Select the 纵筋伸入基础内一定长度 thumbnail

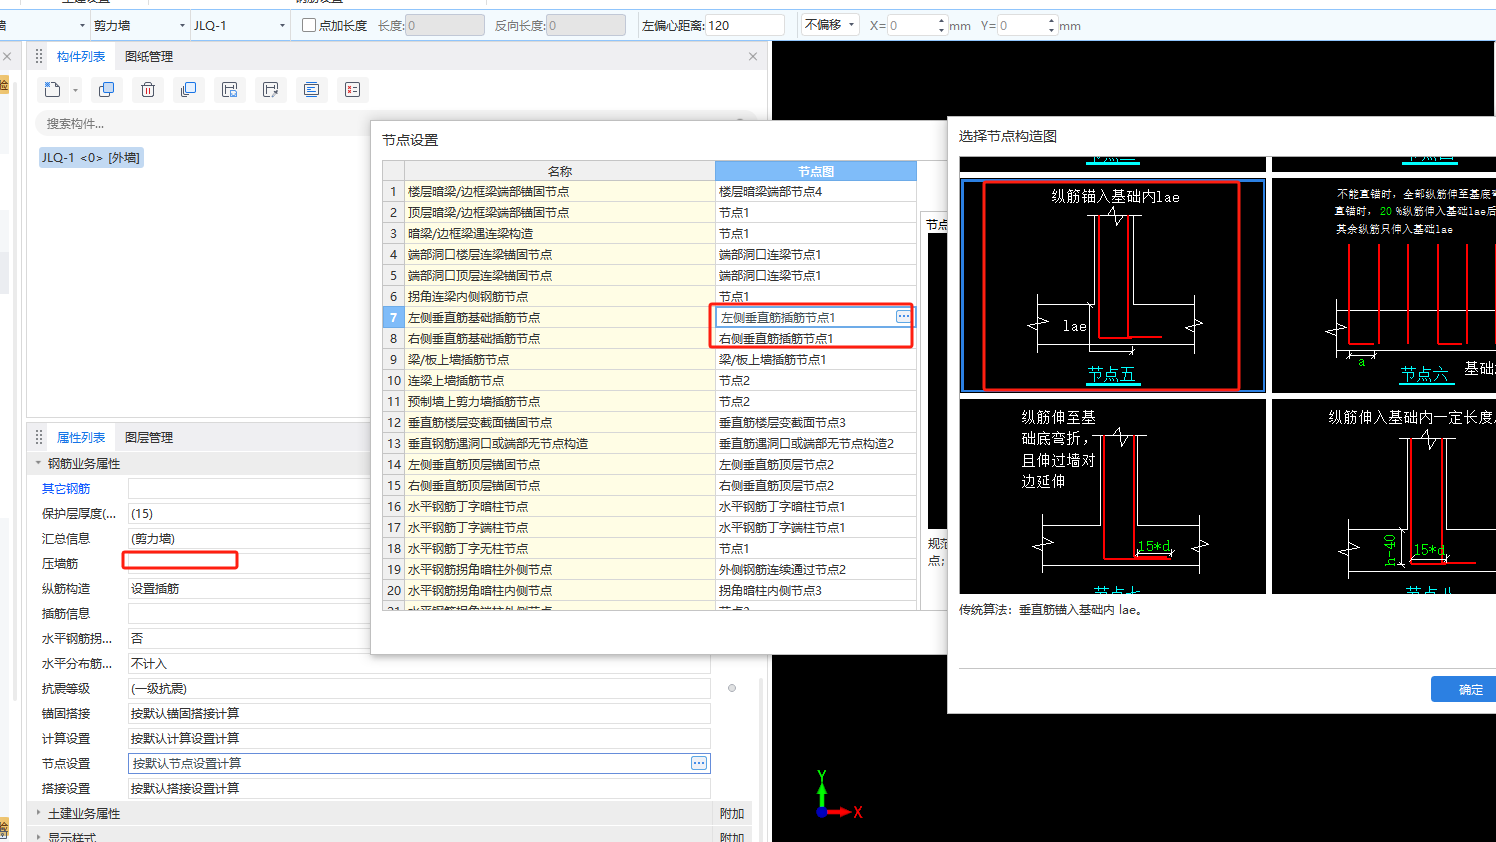point(1384,496)
